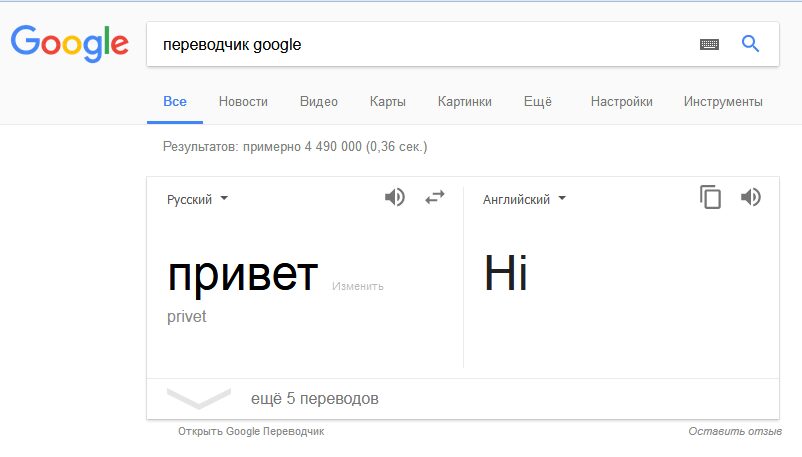
Task: Open the Английский target language dropdown
Action: [524, 199]
